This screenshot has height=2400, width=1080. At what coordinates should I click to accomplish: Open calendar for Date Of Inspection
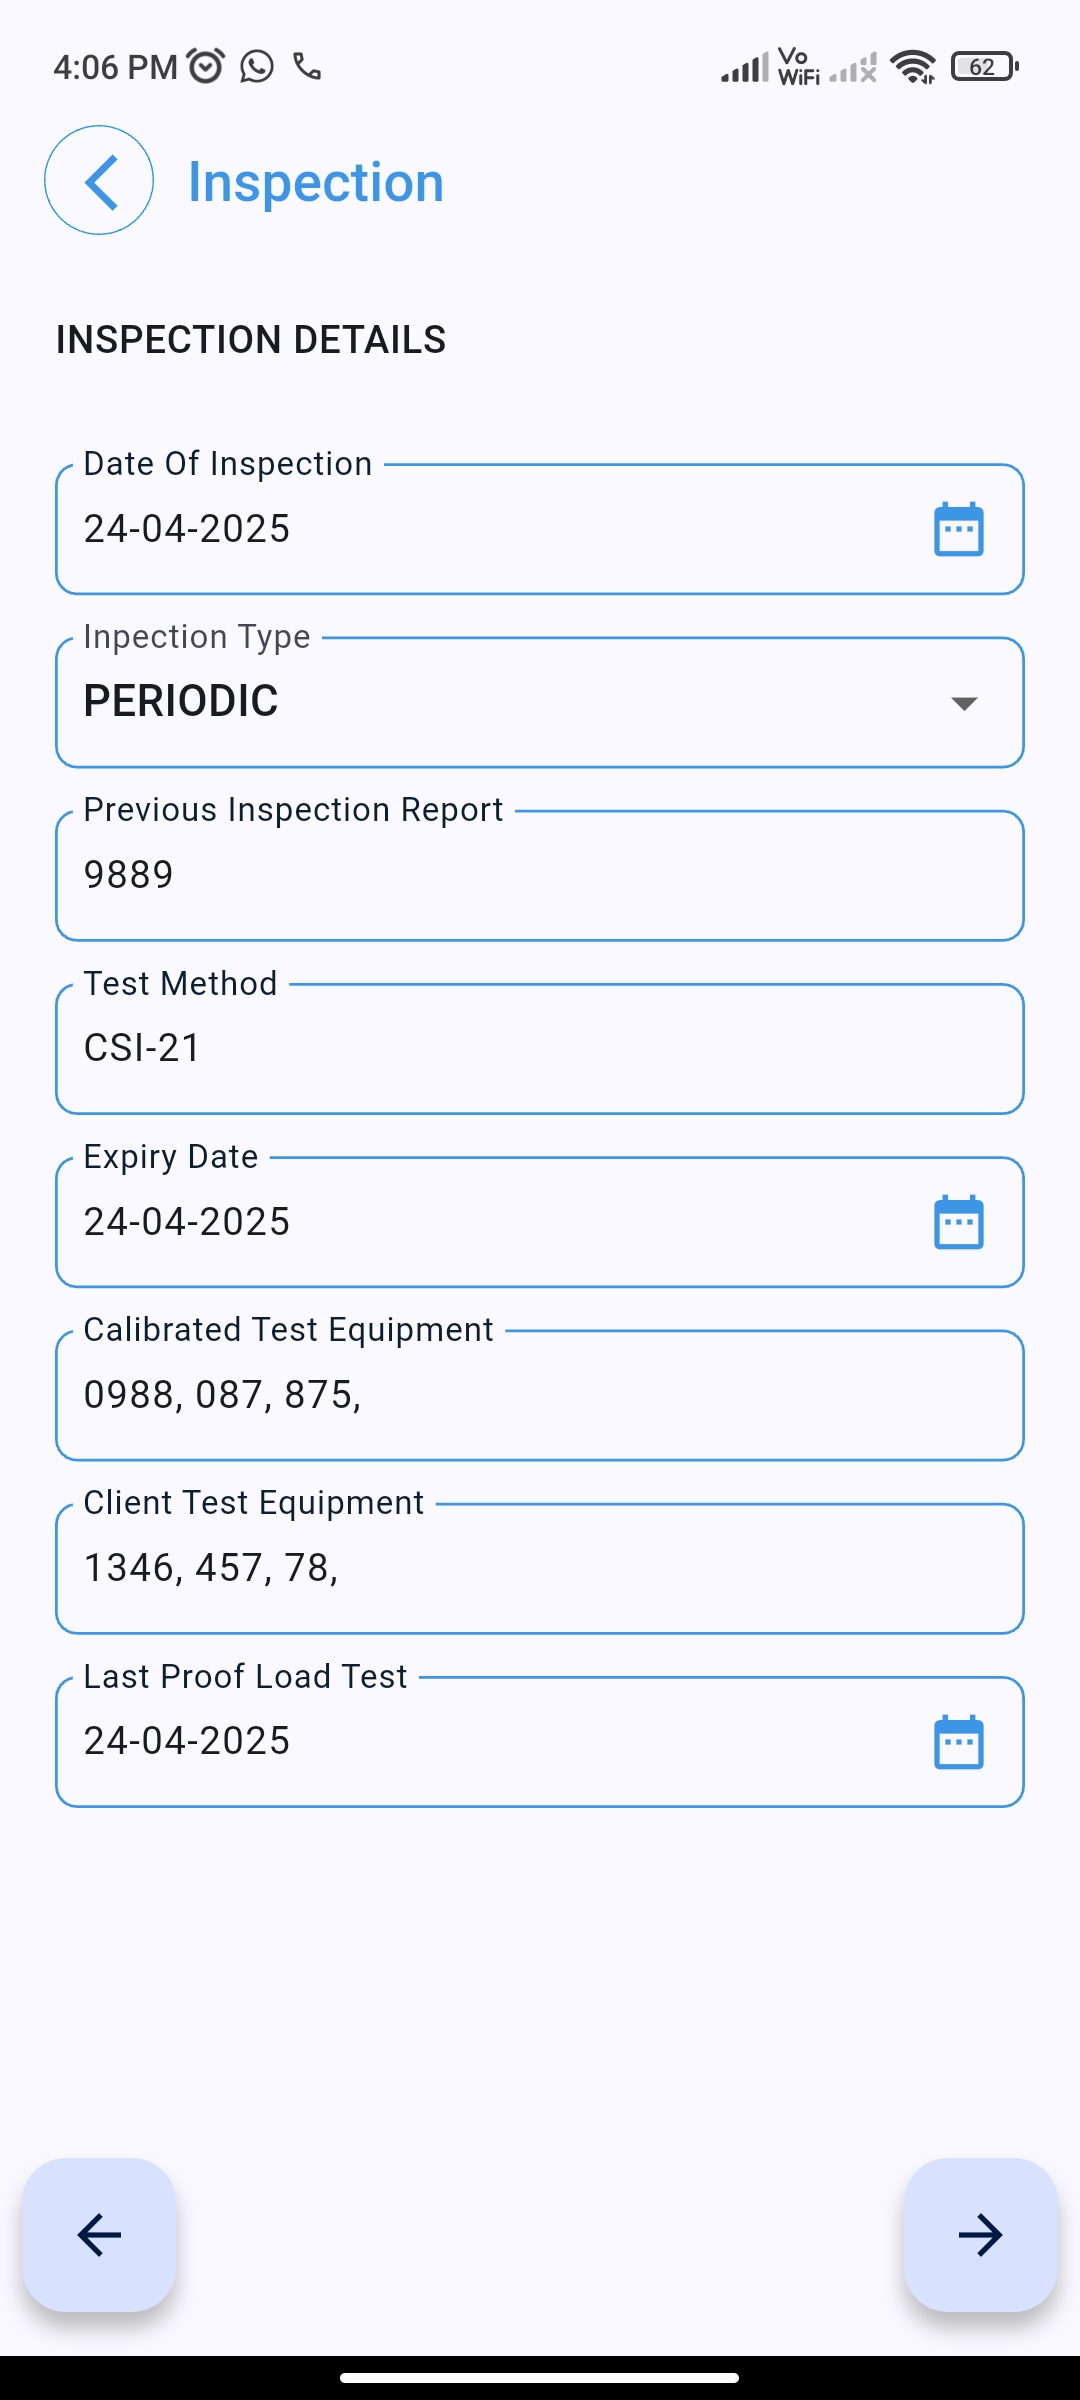958,529
